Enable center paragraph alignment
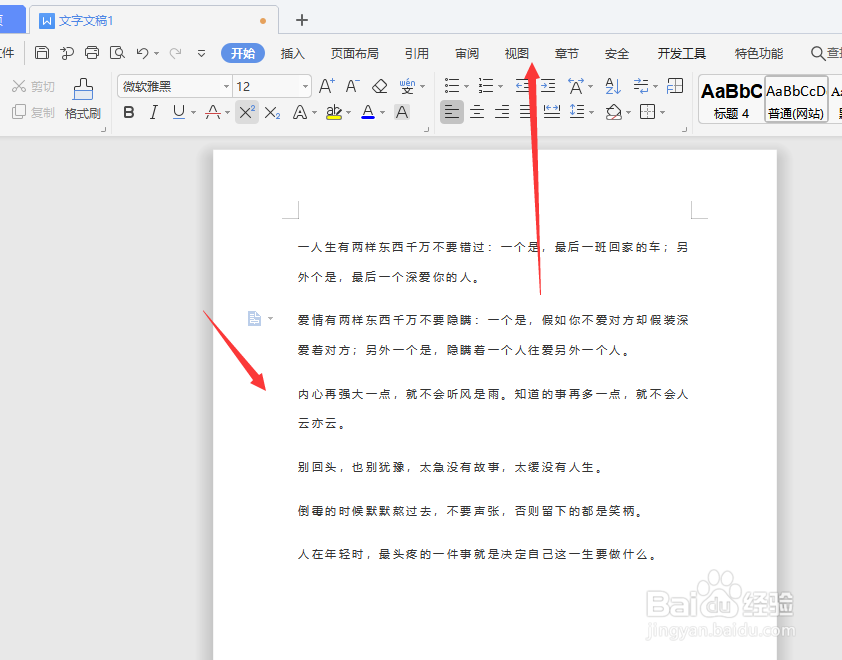 [x=477, y=112]
